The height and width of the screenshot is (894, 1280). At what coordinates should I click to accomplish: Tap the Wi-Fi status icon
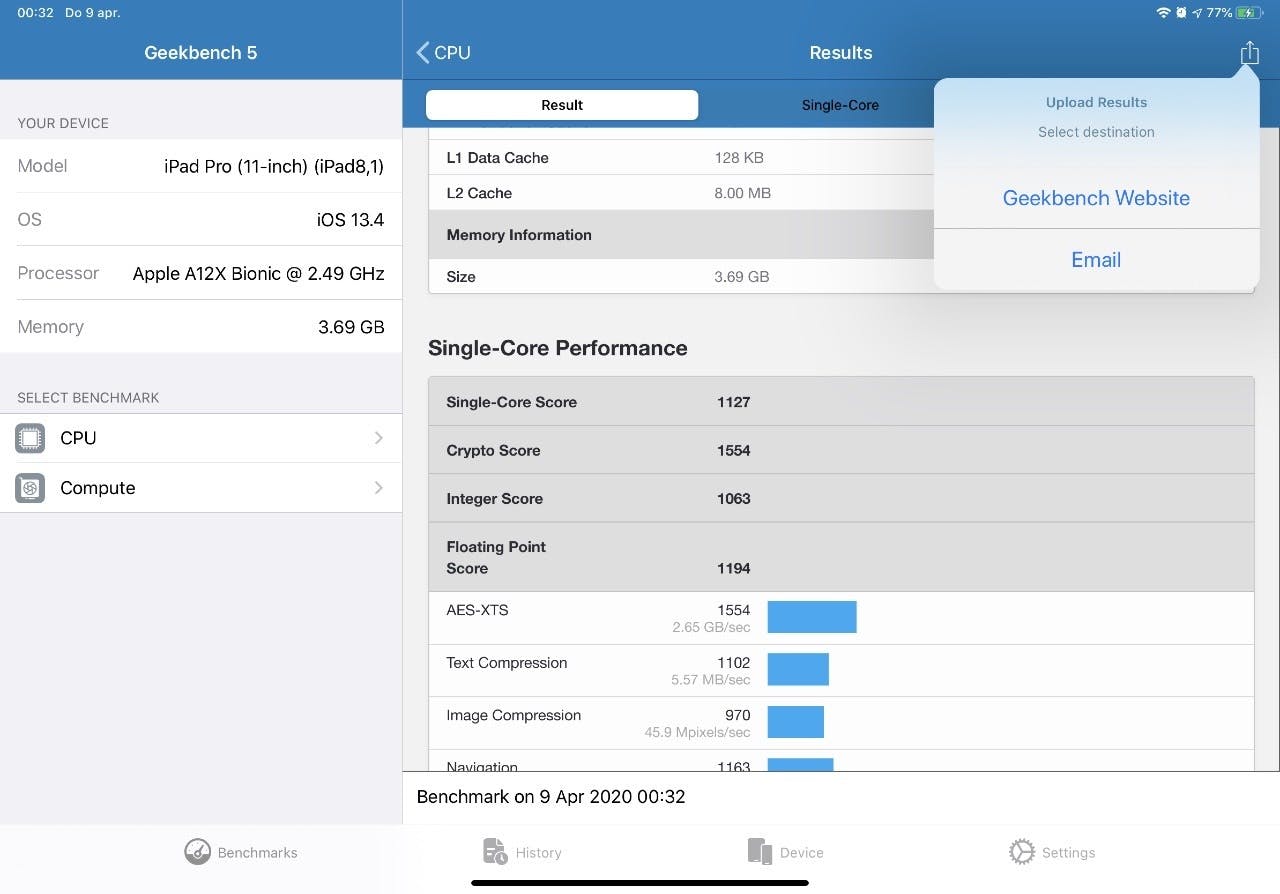click(x=1163, y=13)
